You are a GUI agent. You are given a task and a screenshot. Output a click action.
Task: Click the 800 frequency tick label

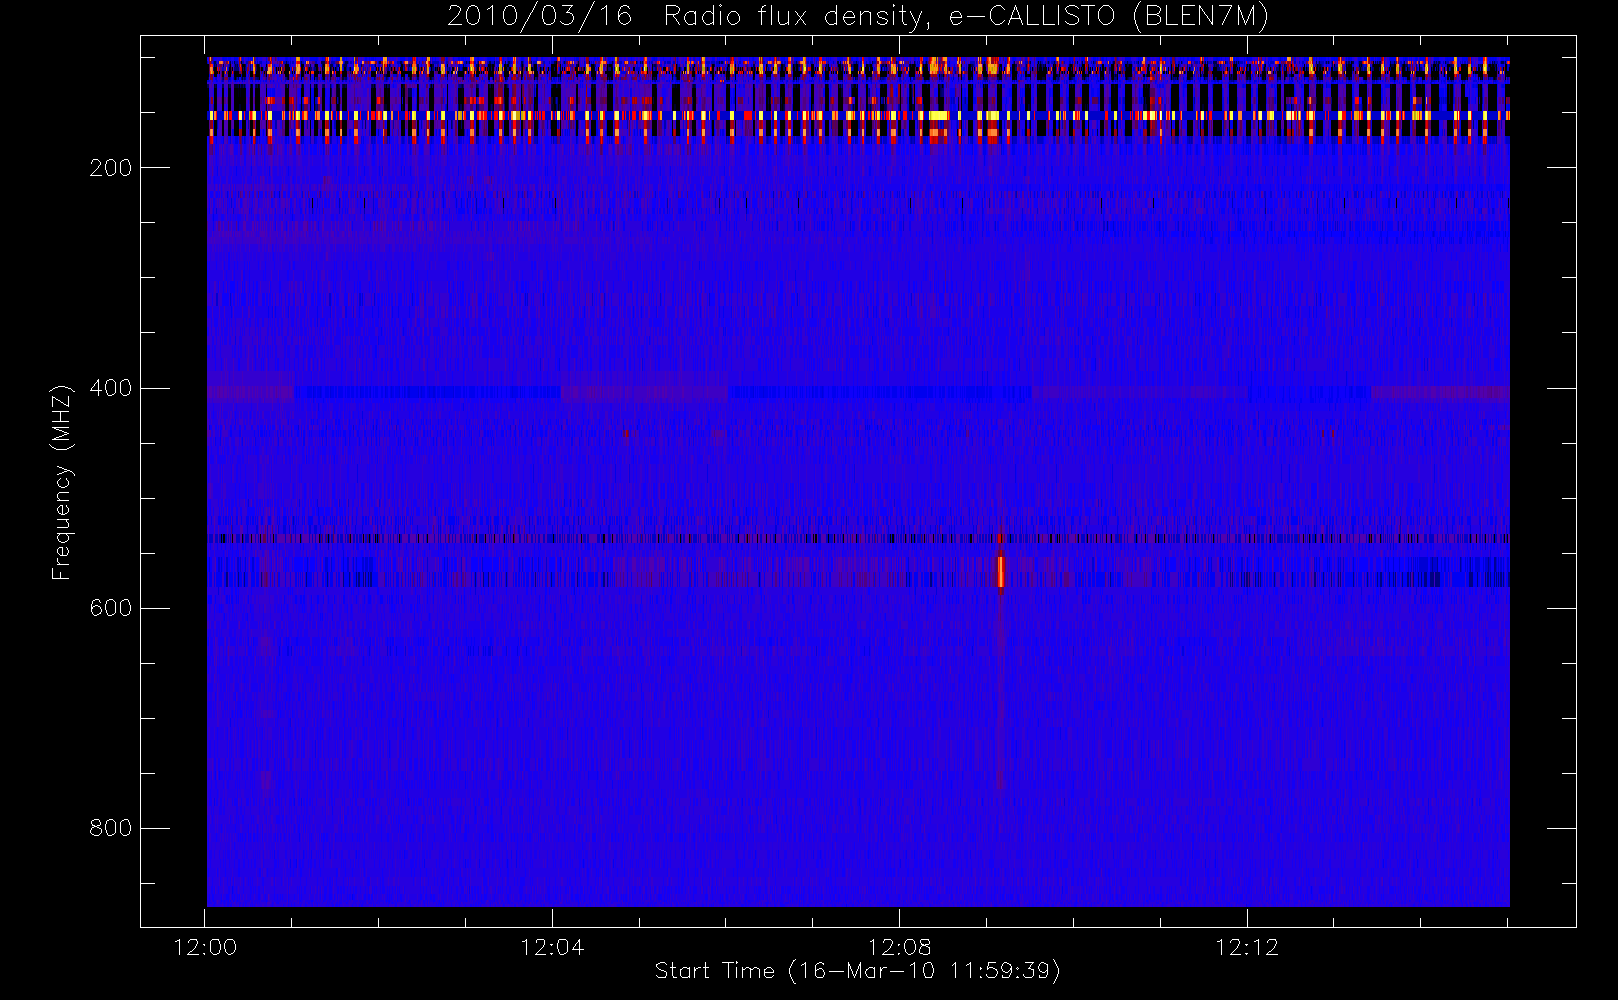111,828
